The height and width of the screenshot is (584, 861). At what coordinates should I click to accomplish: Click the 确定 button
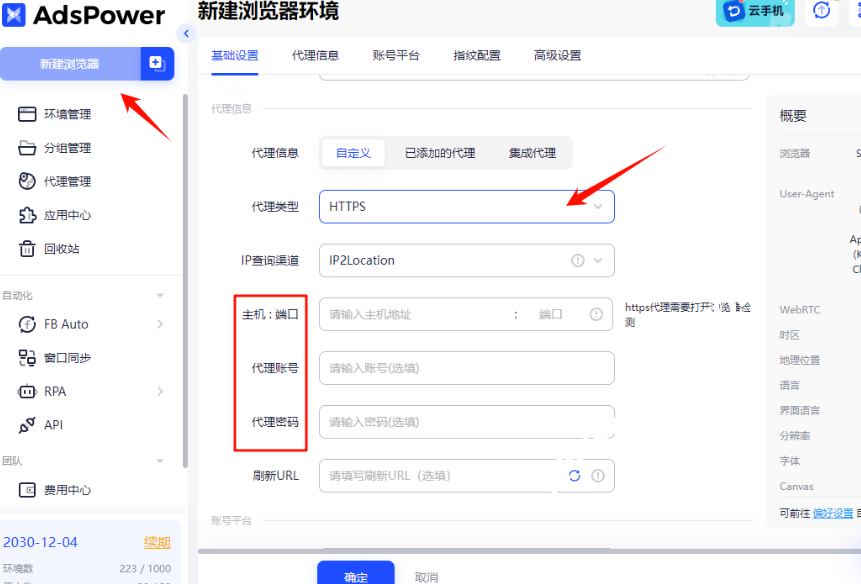(x=355, y=576)
